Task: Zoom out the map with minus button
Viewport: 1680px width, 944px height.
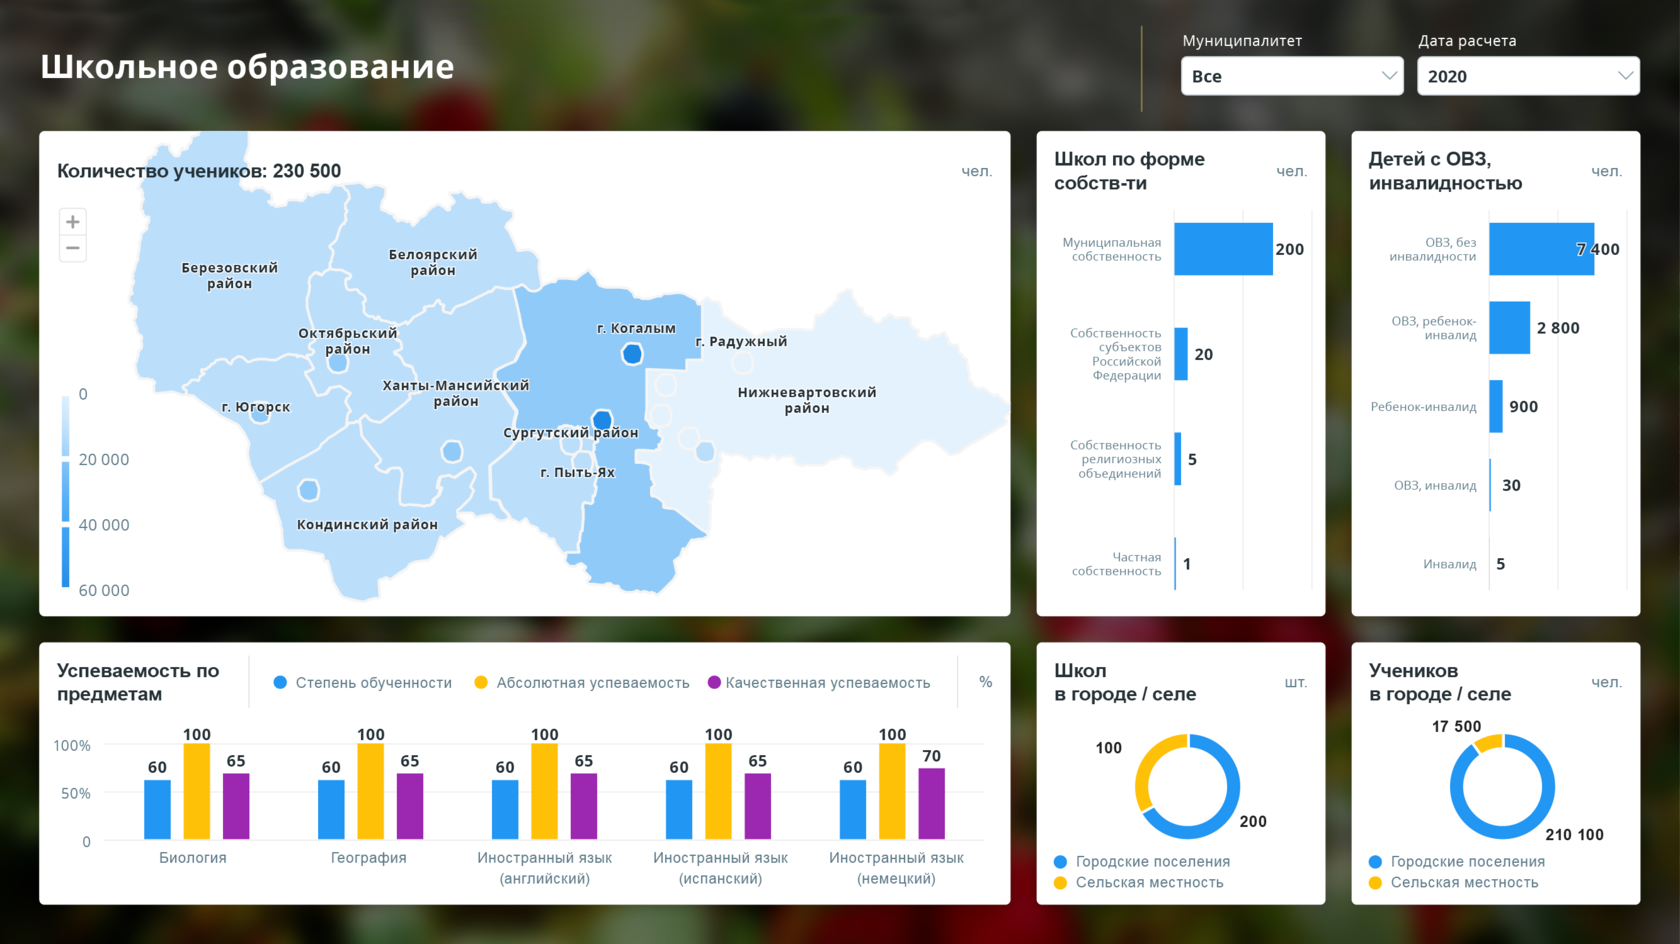Action: pos(73,248)
